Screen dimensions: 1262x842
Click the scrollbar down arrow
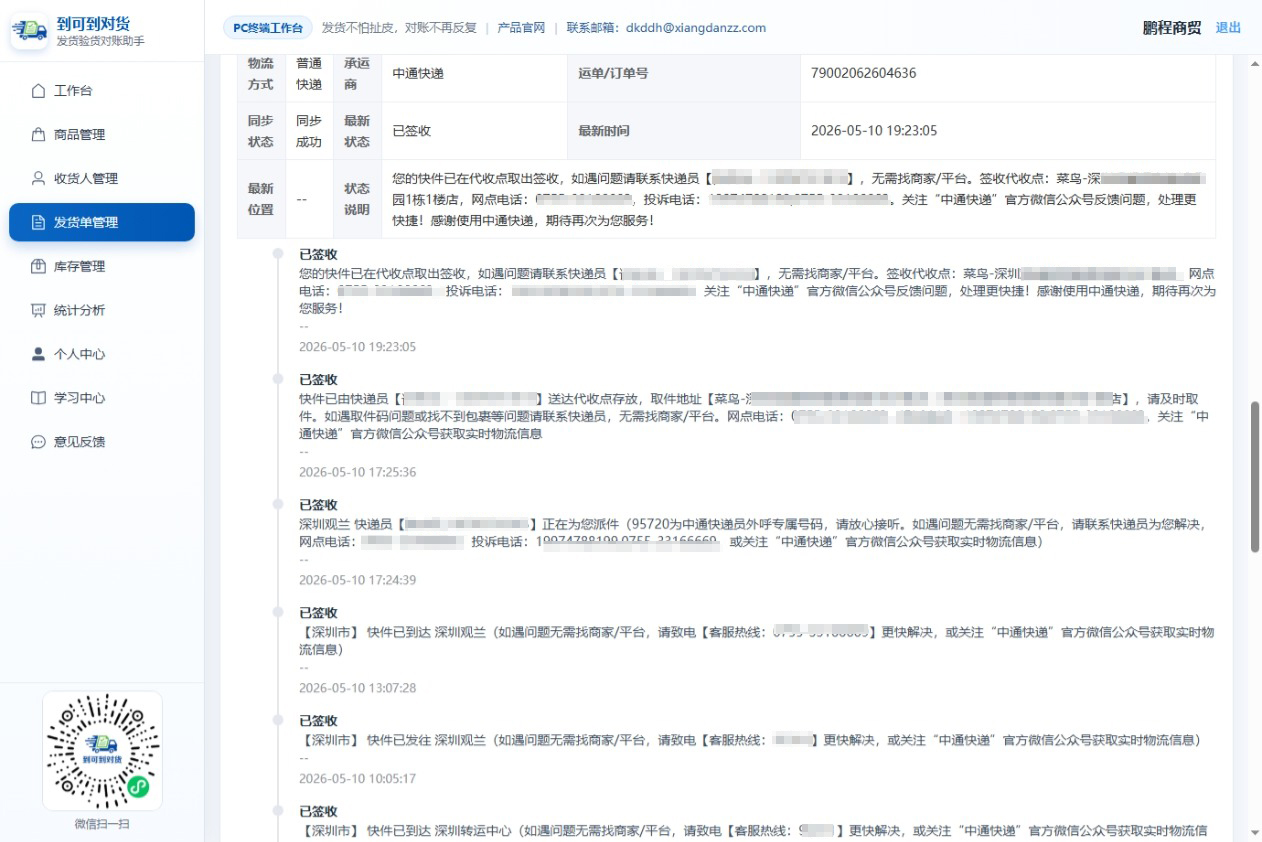[1255, 832]
